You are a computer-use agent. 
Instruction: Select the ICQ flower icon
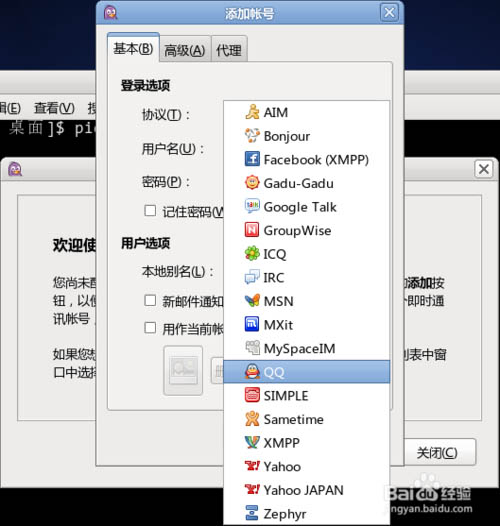[252, 254]
